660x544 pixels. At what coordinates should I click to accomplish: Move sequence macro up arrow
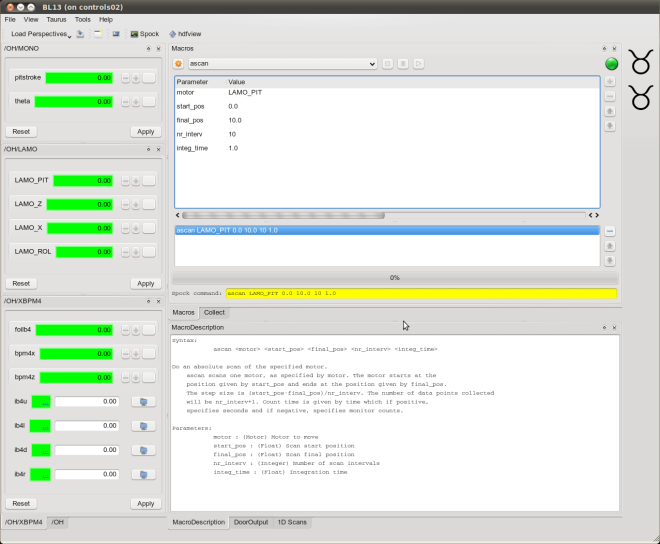609,246
